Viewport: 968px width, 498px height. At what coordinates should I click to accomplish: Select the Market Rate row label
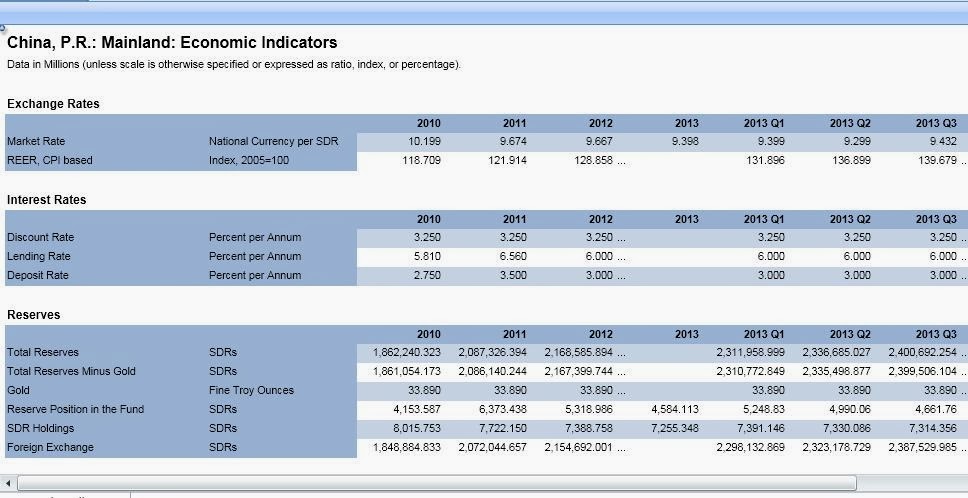tap(36, 141)
